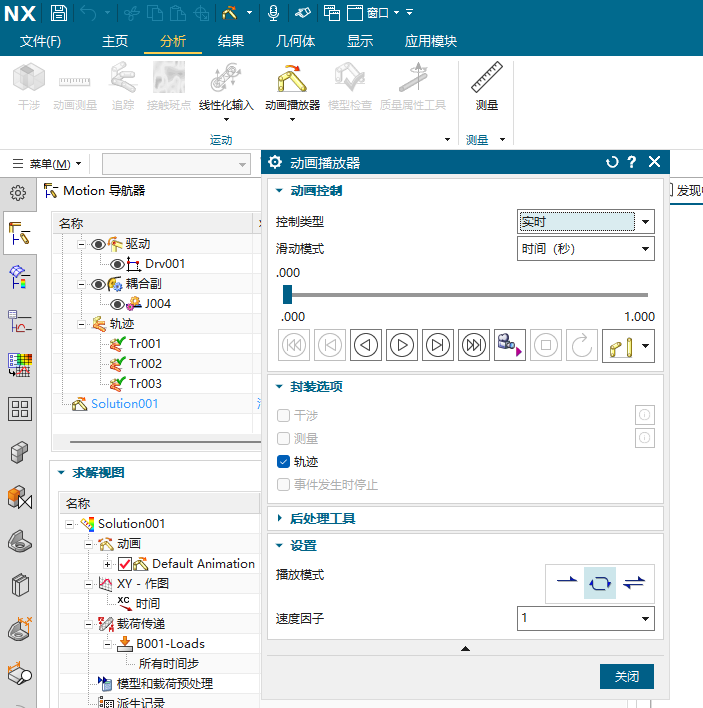Click the animation time slider handle
Screen dimensions: 703x708
pyautogui.click(x=288, y=294)
